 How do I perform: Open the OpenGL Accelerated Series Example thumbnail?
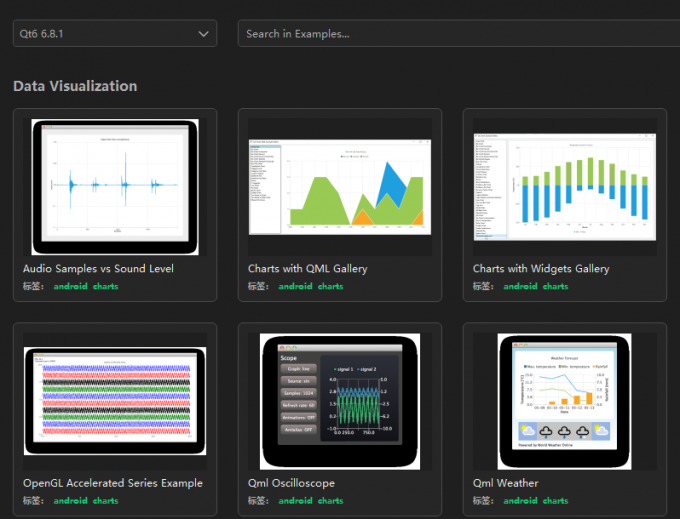click(115, 401)
